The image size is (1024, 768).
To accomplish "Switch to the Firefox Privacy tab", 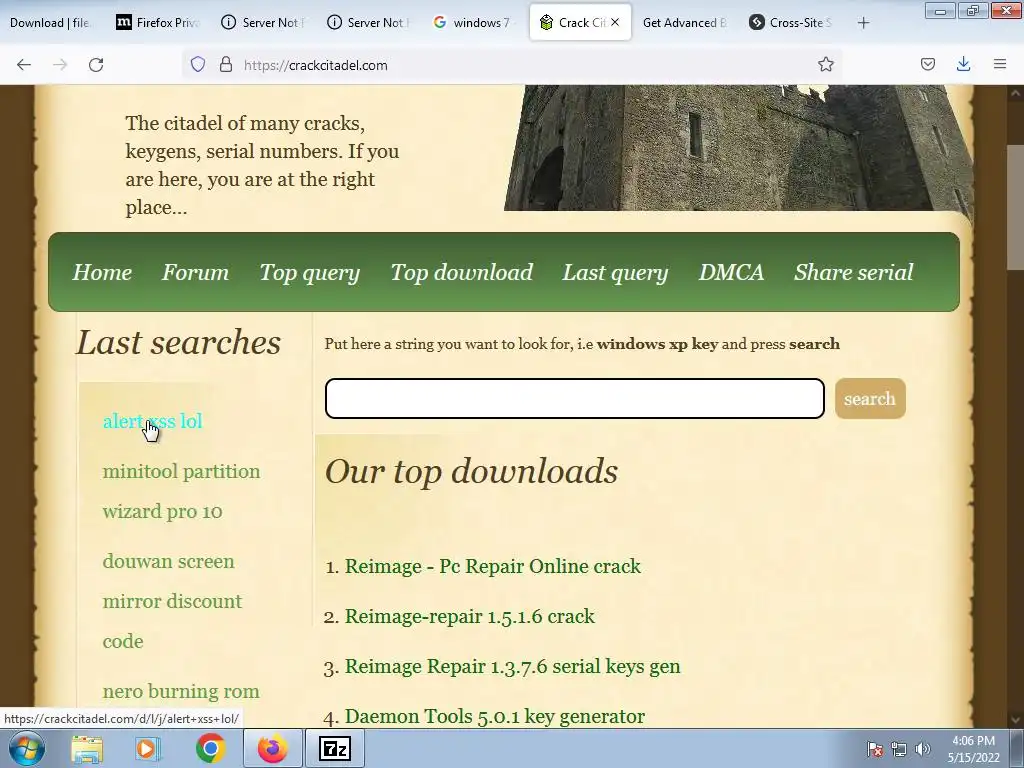I will point(159,23).
